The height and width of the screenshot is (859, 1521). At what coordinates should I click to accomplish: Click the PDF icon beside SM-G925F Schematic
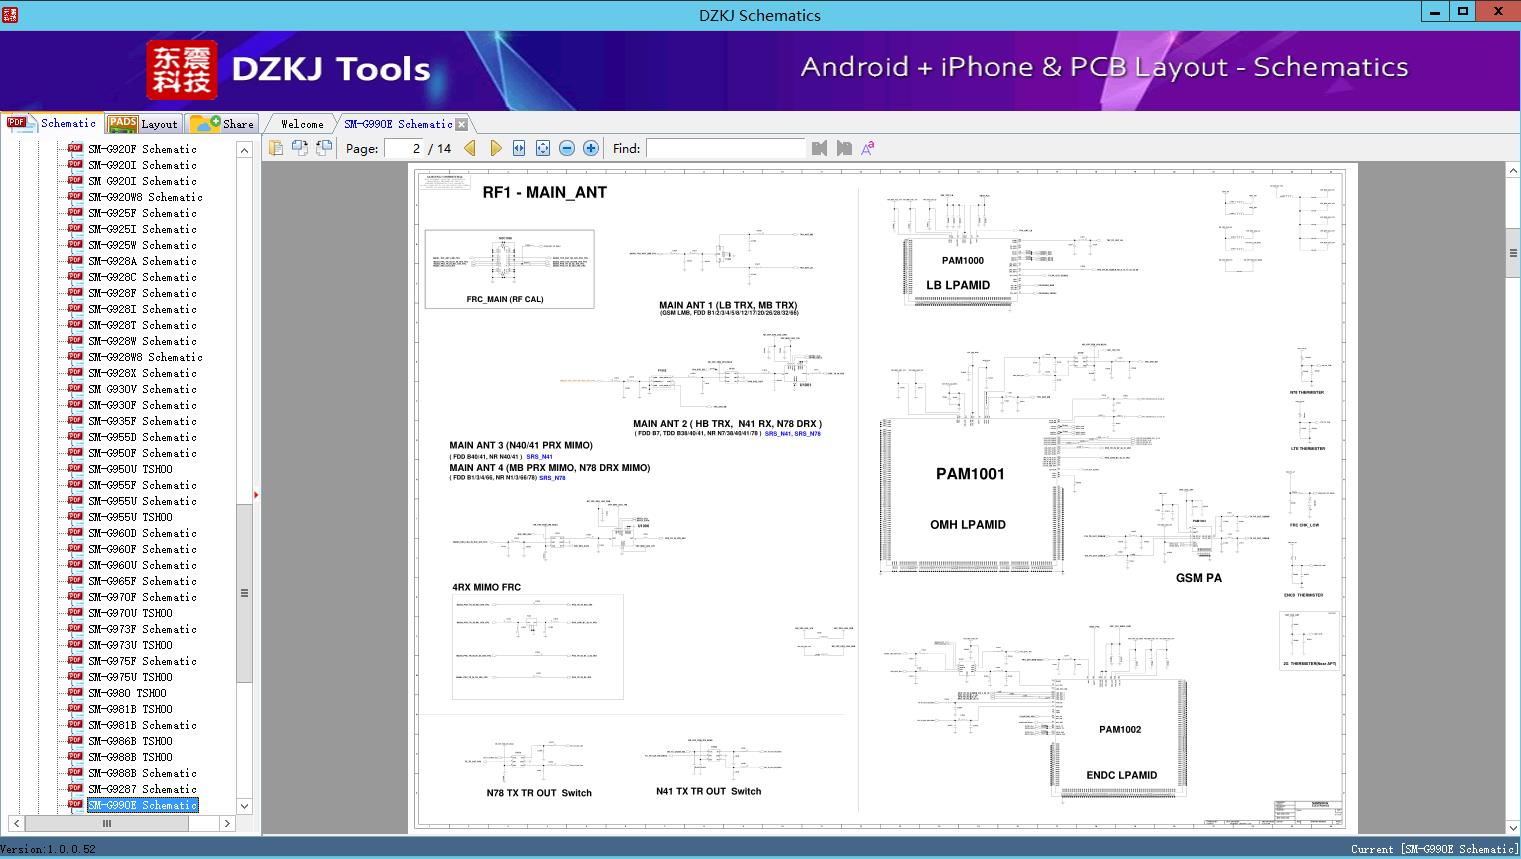[x=75, y=213]
